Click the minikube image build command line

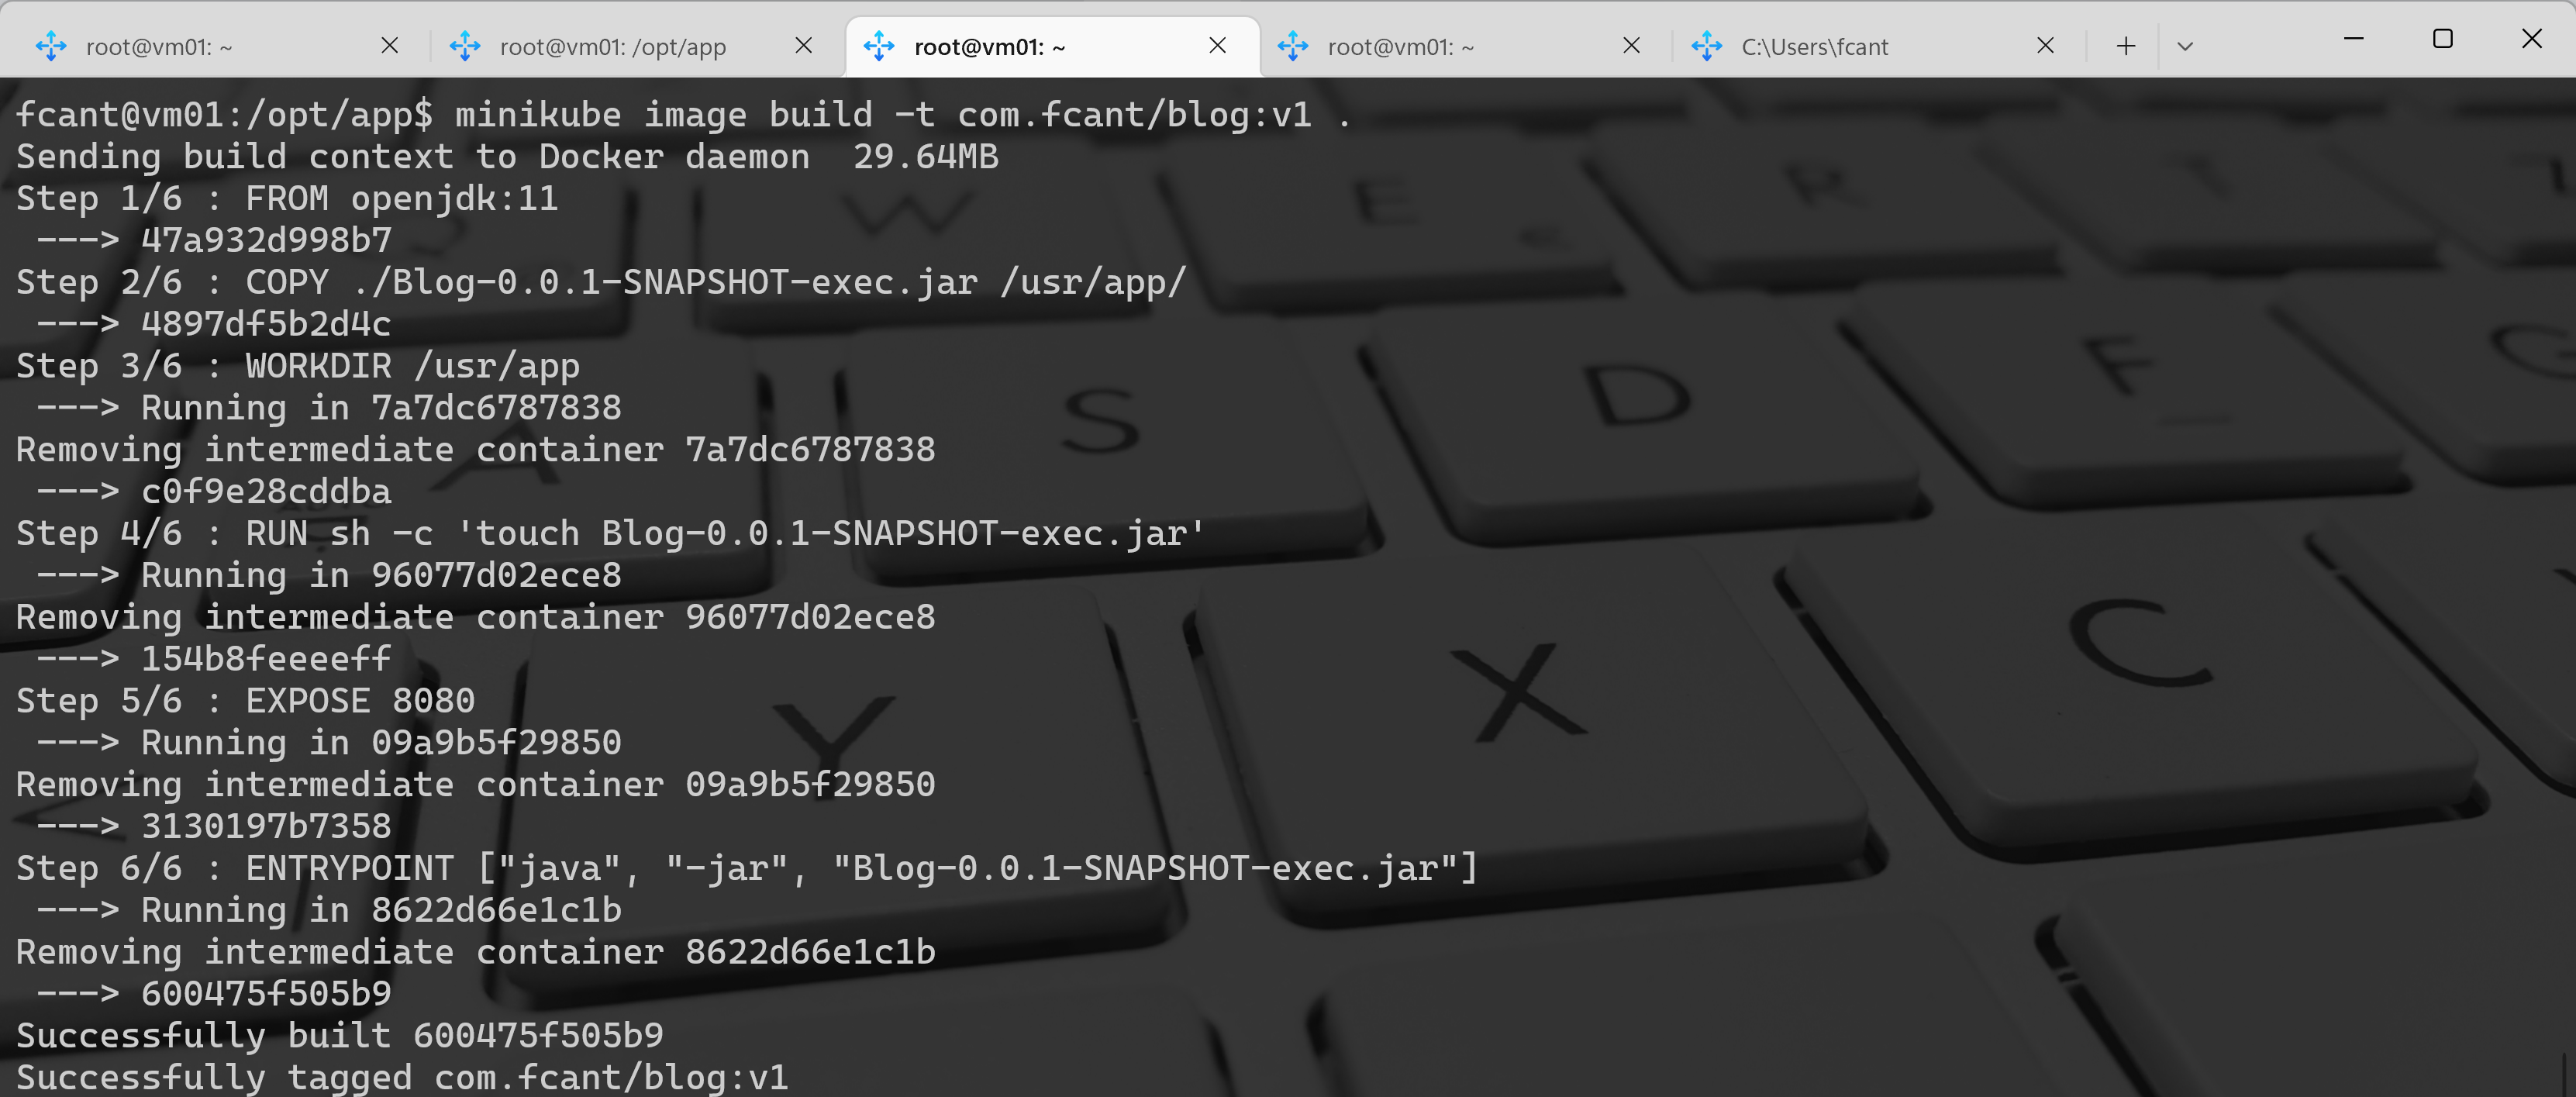coord(680,115)
